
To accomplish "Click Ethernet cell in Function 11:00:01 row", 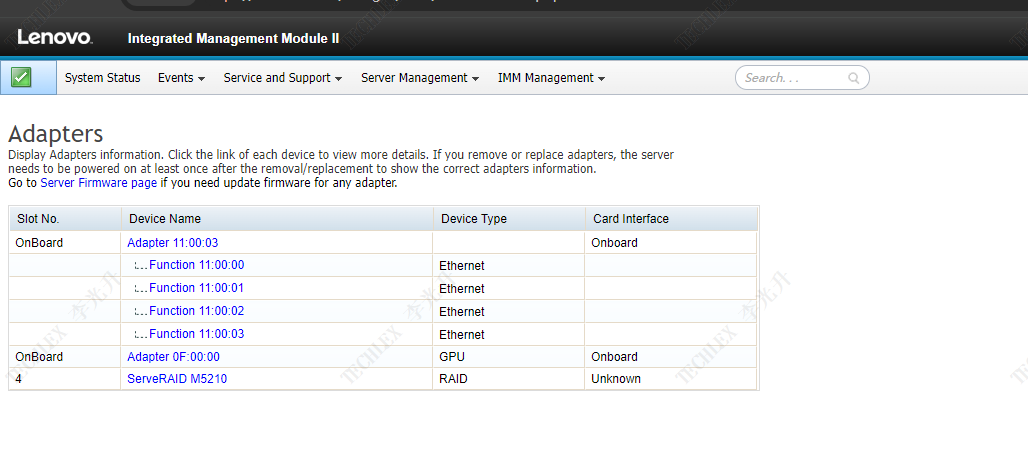I will (x=509, y=289).
